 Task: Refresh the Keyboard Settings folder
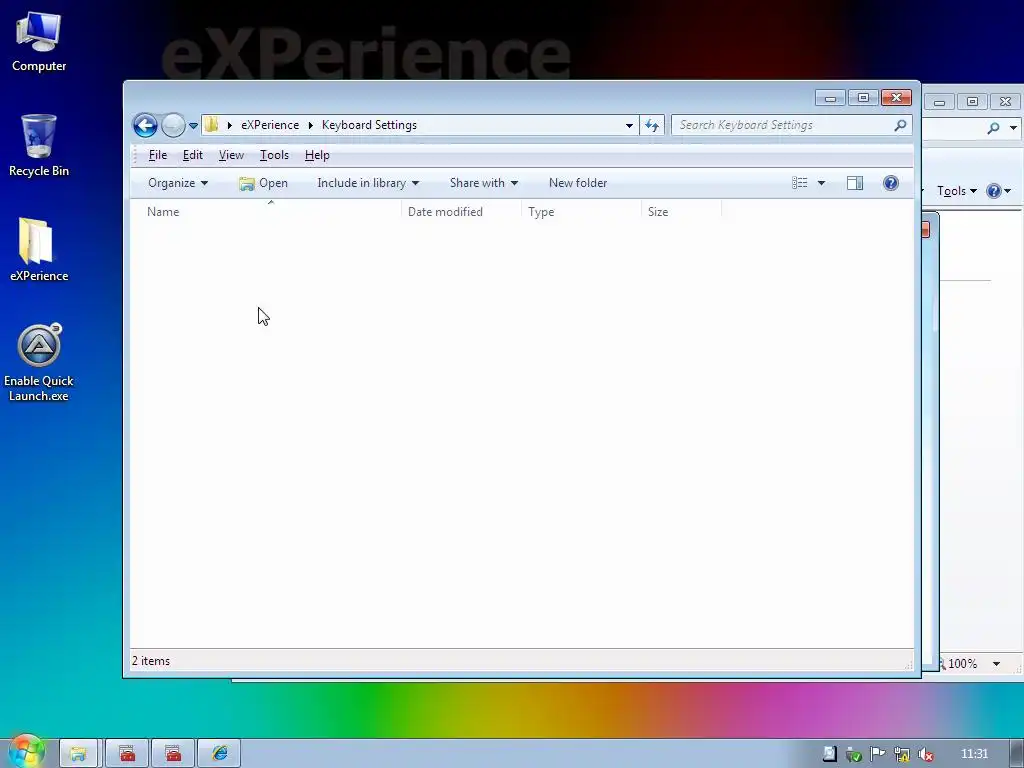click(652, 125)
